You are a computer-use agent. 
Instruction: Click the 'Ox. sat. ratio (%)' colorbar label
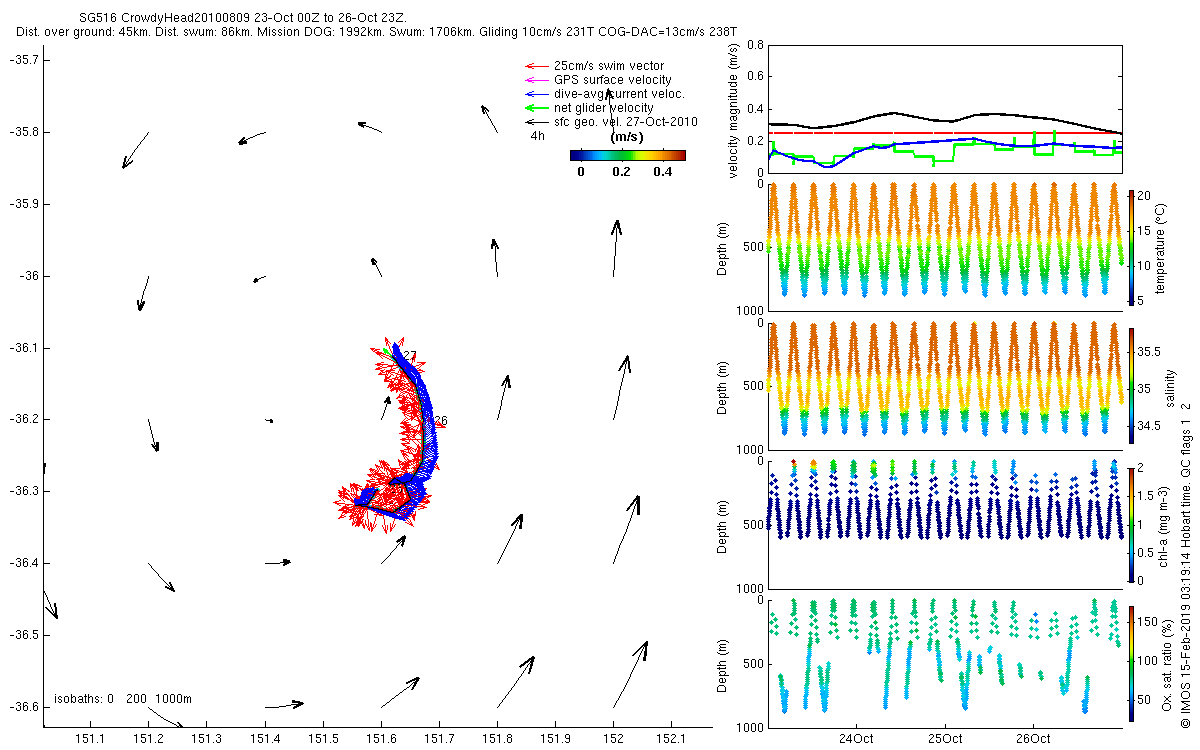point(1168,663)
